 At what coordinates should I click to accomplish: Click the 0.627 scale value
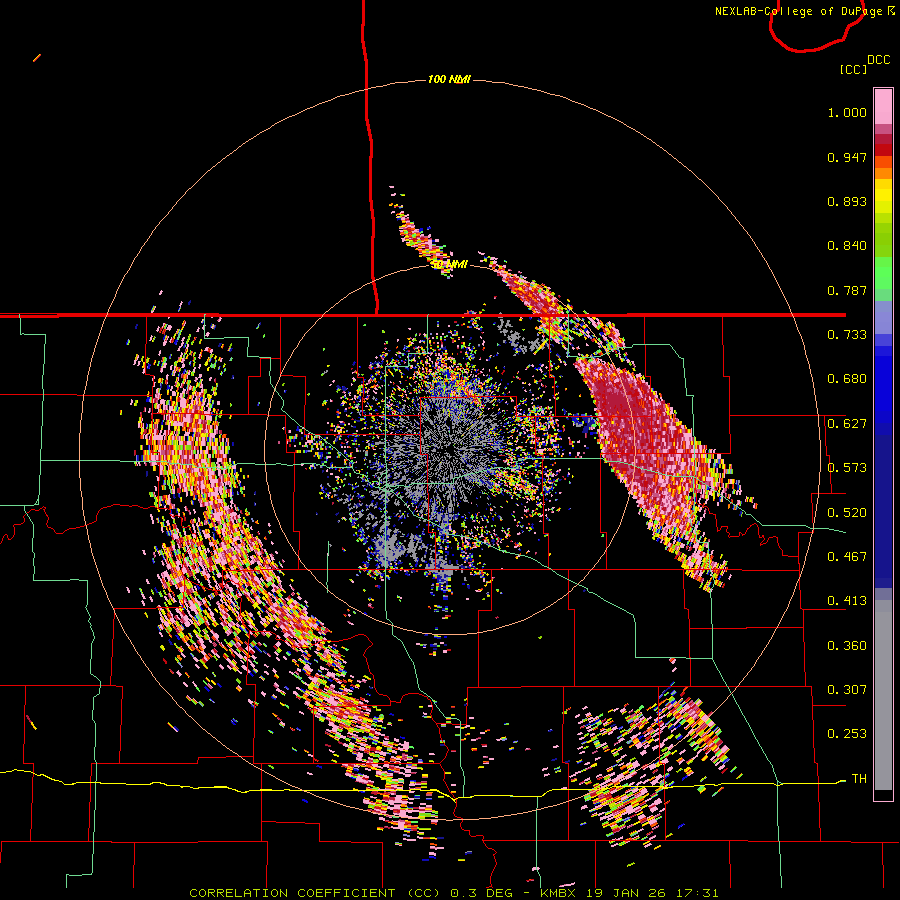click(847, 424)
